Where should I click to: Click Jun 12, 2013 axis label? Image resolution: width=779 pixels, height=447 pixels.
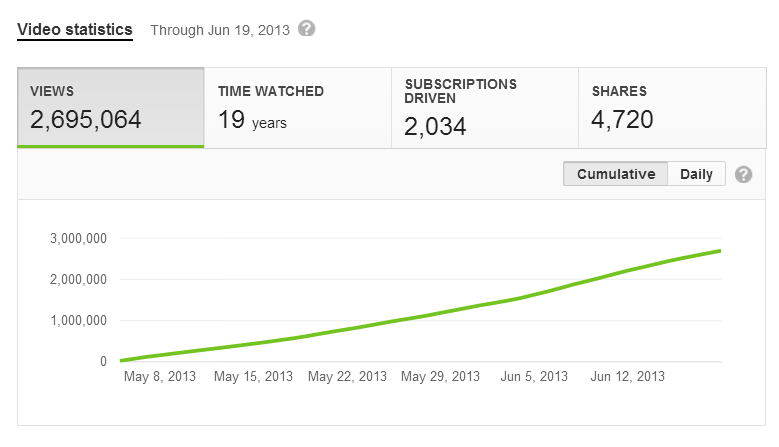(x=627, y=376)
